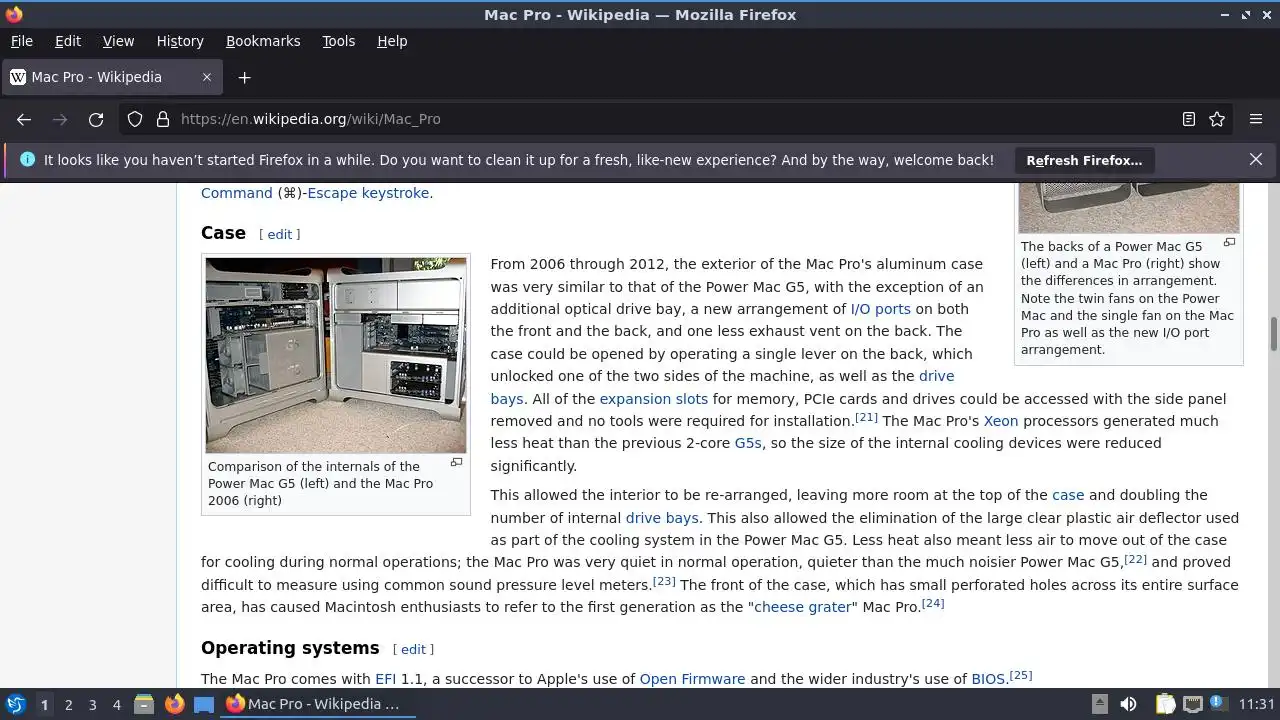Screen dimensions: 1280x720
Task: Open the drive bays link after 'internal'
Action: tap(662, 518)
